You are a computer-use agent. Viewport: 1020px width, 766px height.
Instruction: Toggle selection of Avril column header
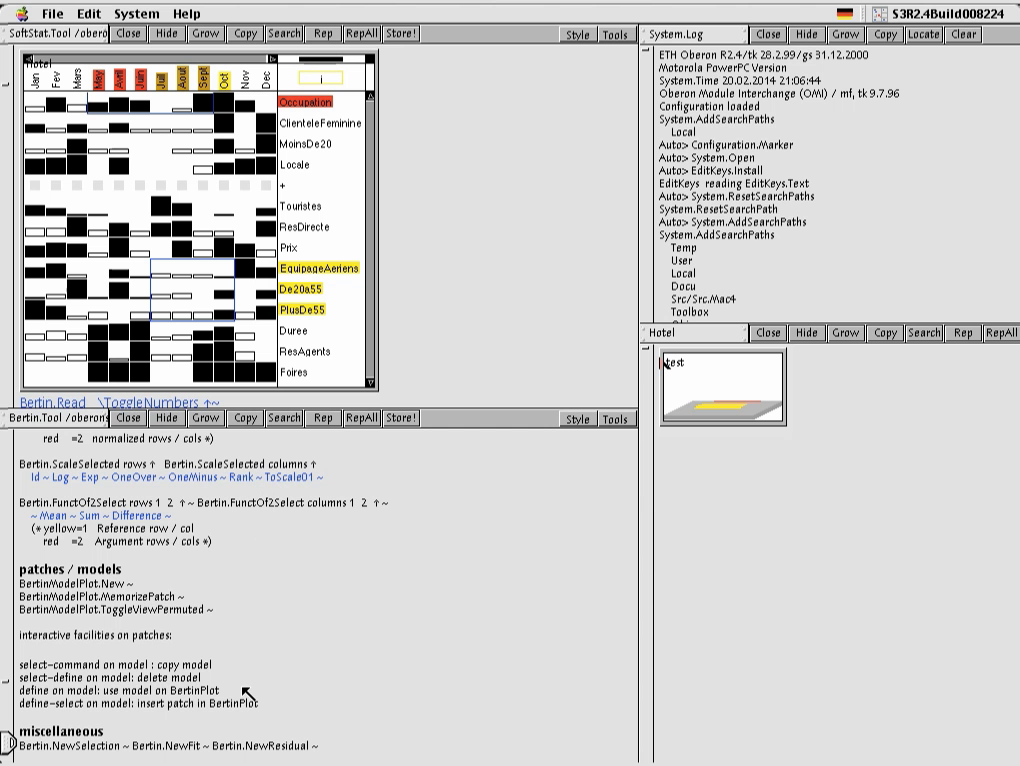120,79
